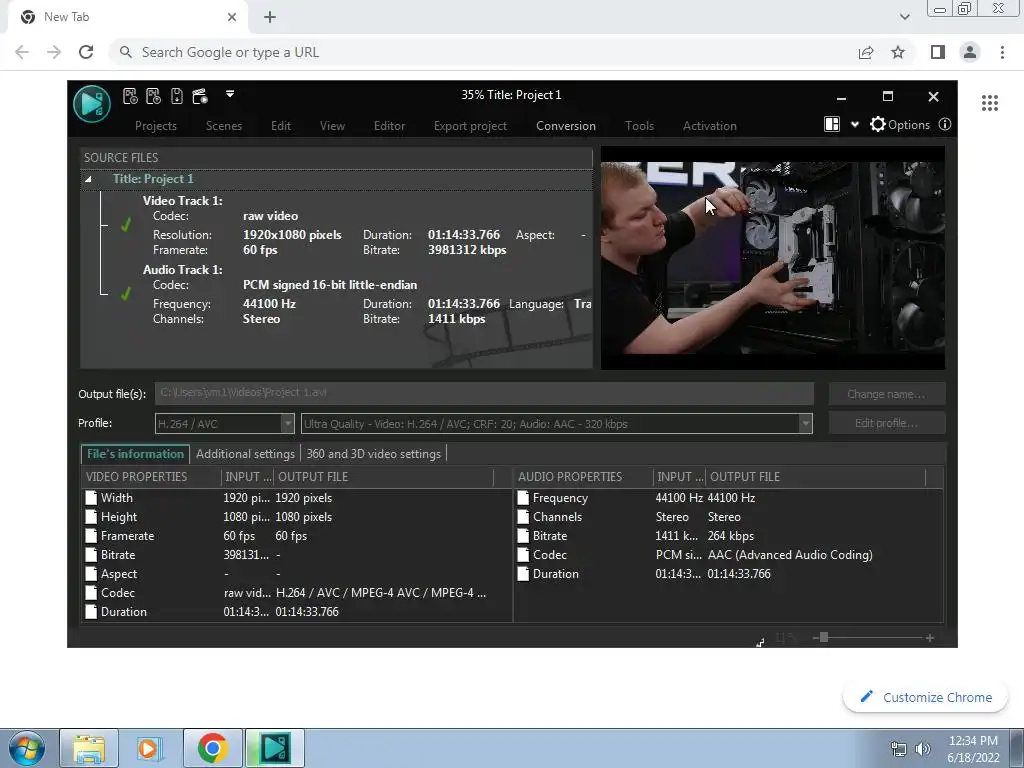The width and height of the screenshot is (1024, 768).
Task: Open the View menu
Action: coord(332,125)
